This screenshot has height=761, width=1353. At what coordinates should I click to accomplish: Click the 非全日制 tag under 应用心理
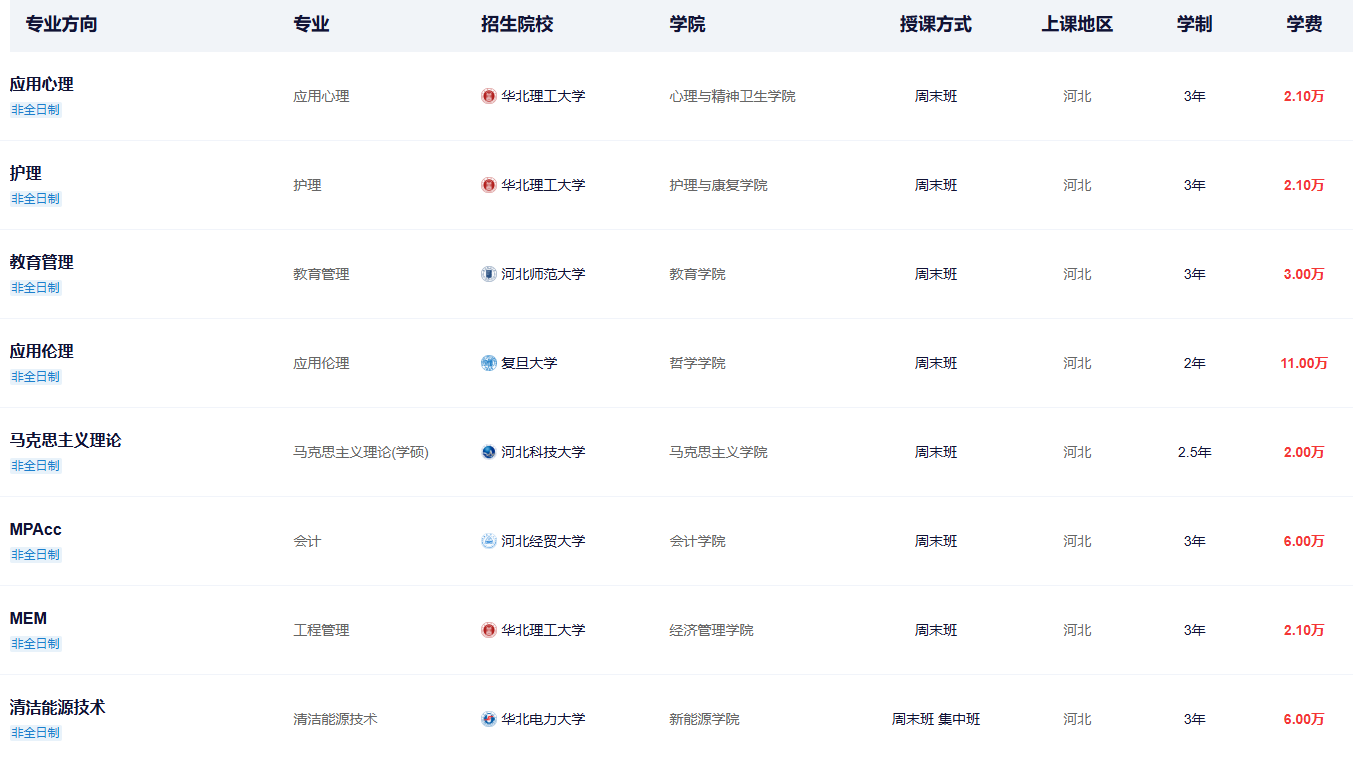pyautogui.click(x=36, y=110)
